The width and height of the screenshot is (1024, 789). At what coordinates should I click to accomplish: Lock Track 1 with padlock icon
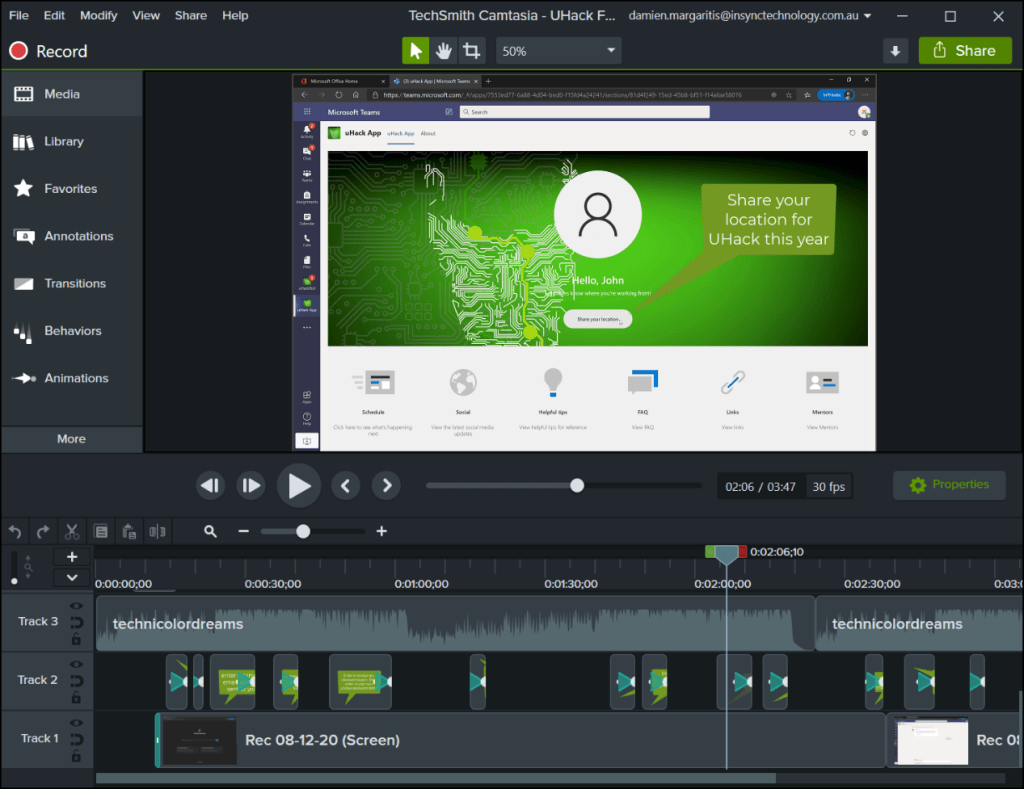tap(76, 756)
